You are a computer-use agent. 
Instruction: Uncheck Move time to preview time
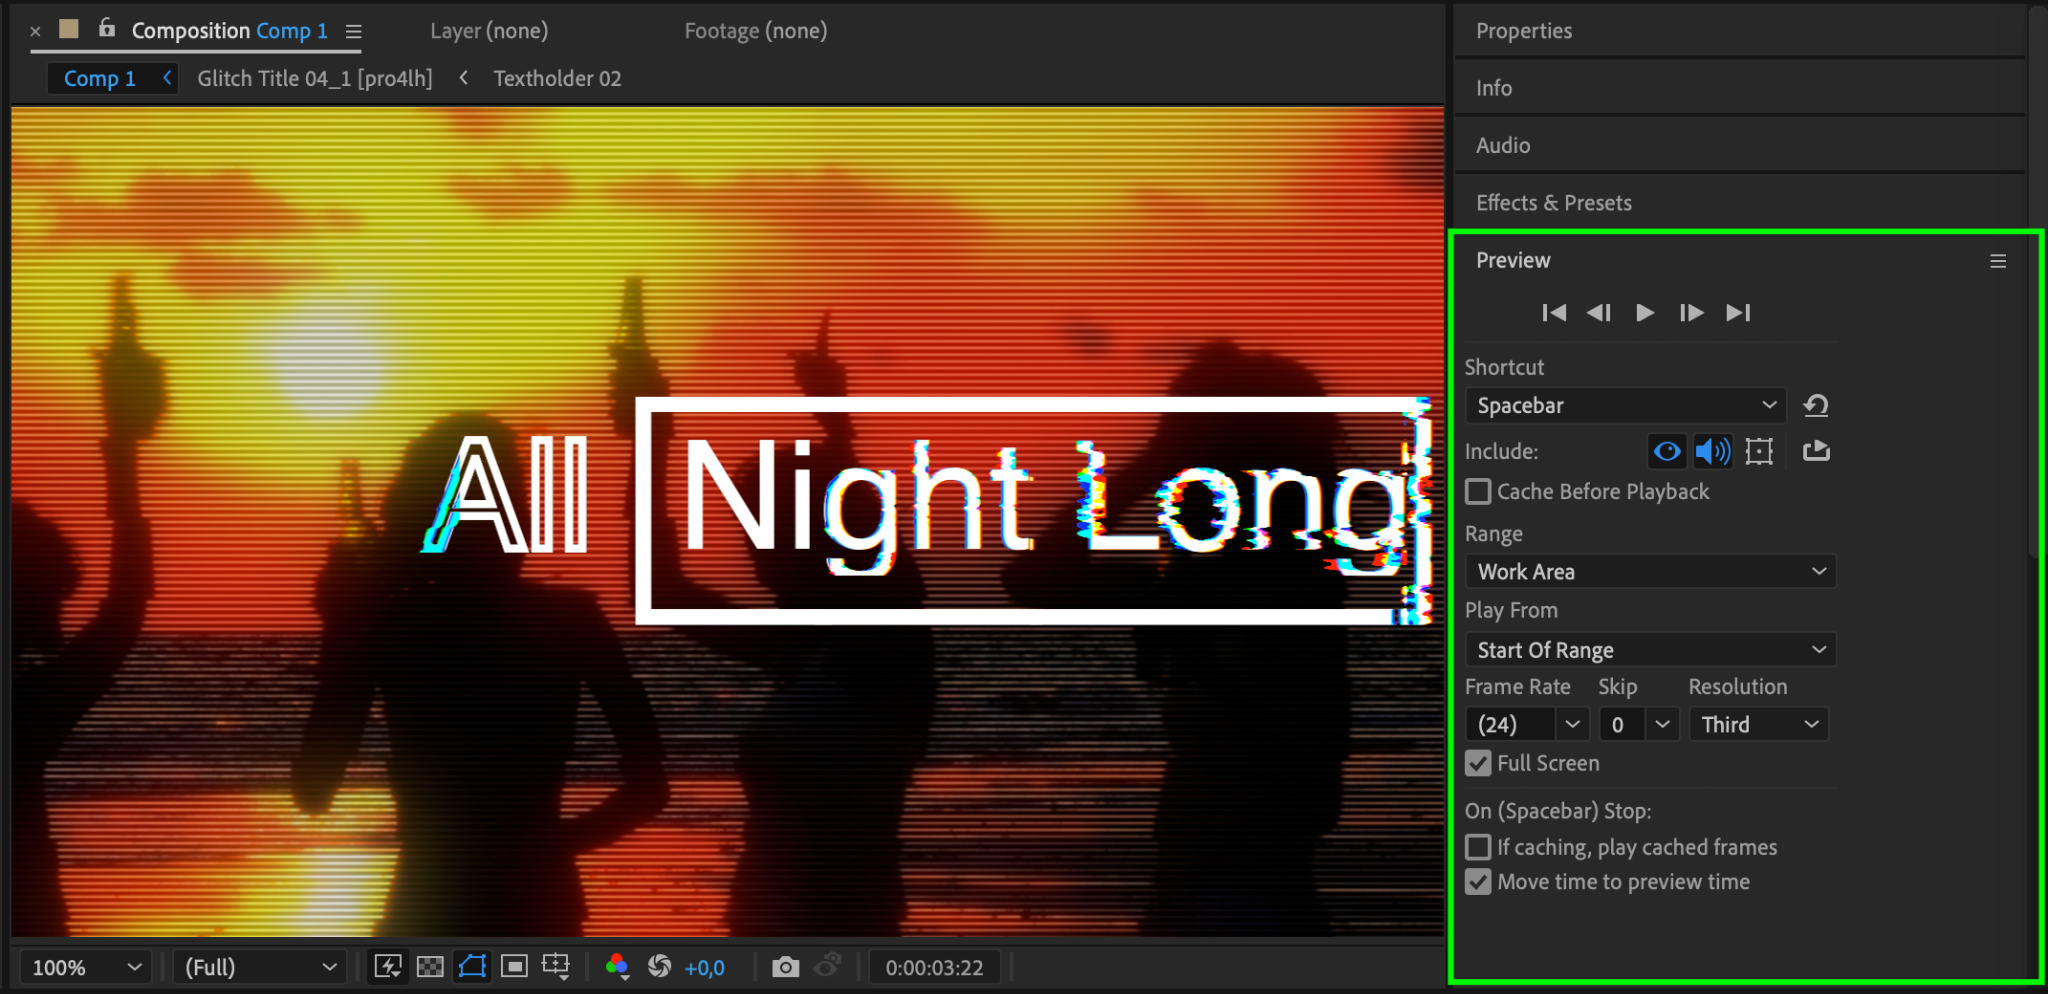pyautogui.click(x=1478, y=882)
